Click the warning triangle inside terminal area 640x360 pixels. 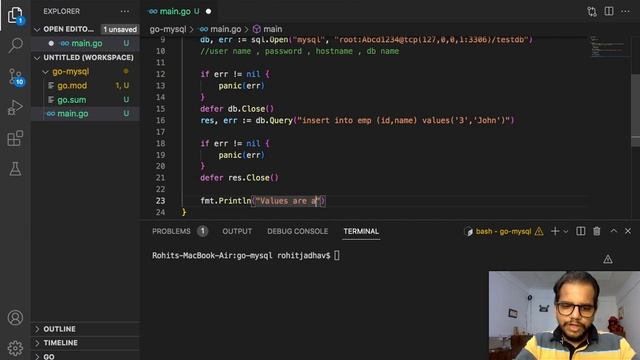pyautogui.click(x=608, y=259)
